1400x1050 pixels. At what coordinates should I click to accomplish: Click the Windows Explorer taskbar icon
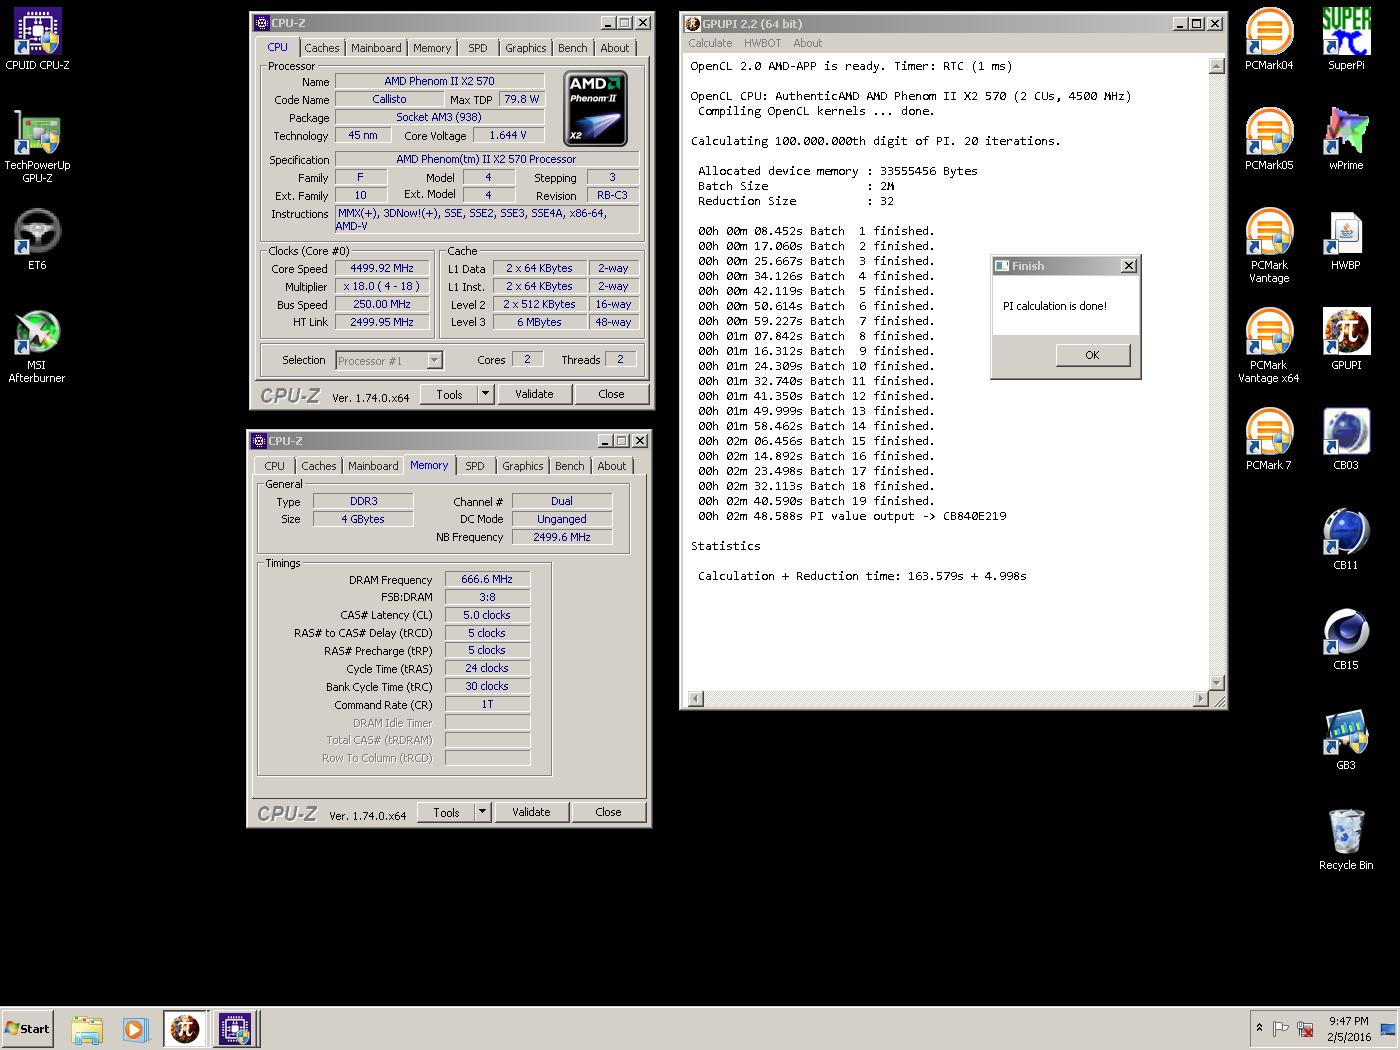coord(87,1029)
